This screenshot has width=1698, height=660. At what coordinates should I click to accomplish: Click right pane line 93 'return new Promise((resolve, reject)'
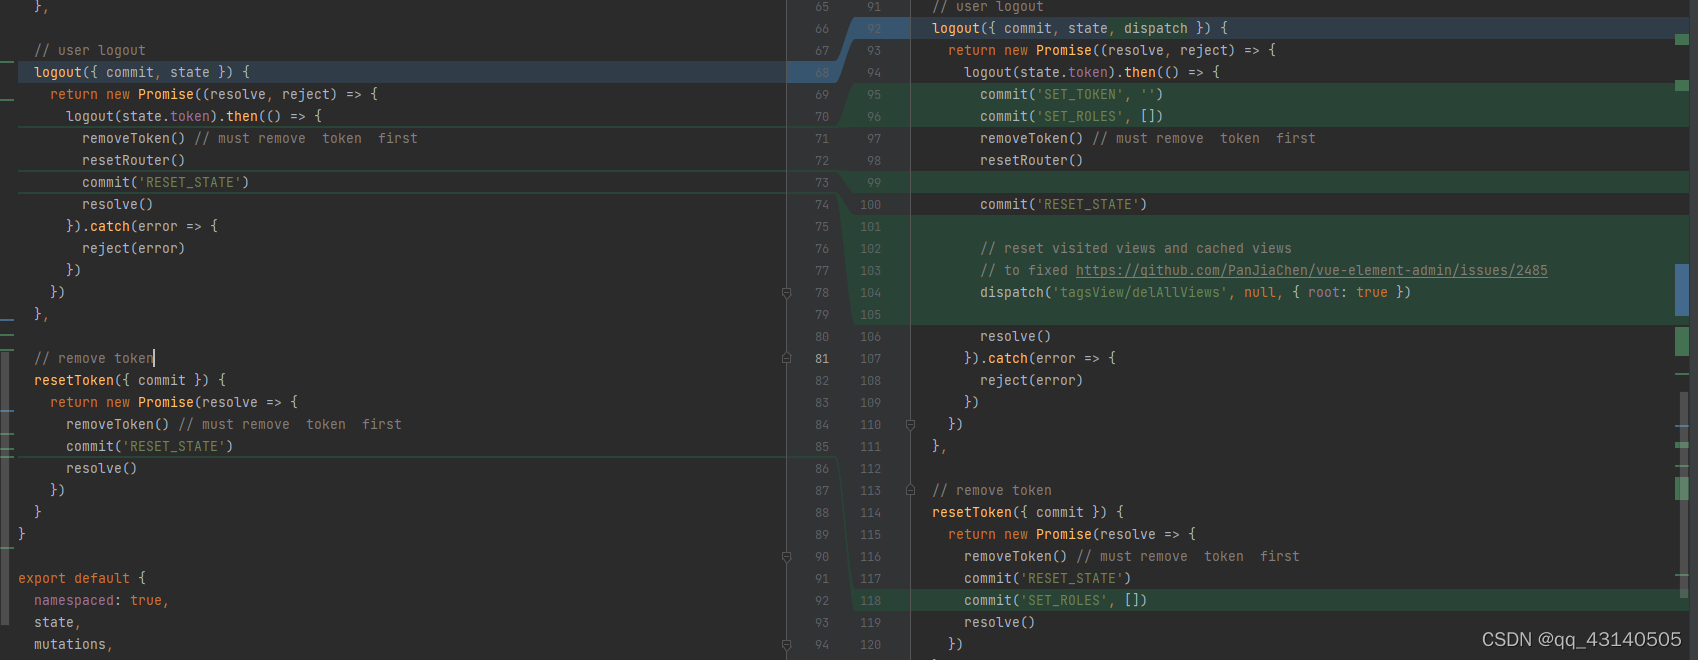point(1112,50)
